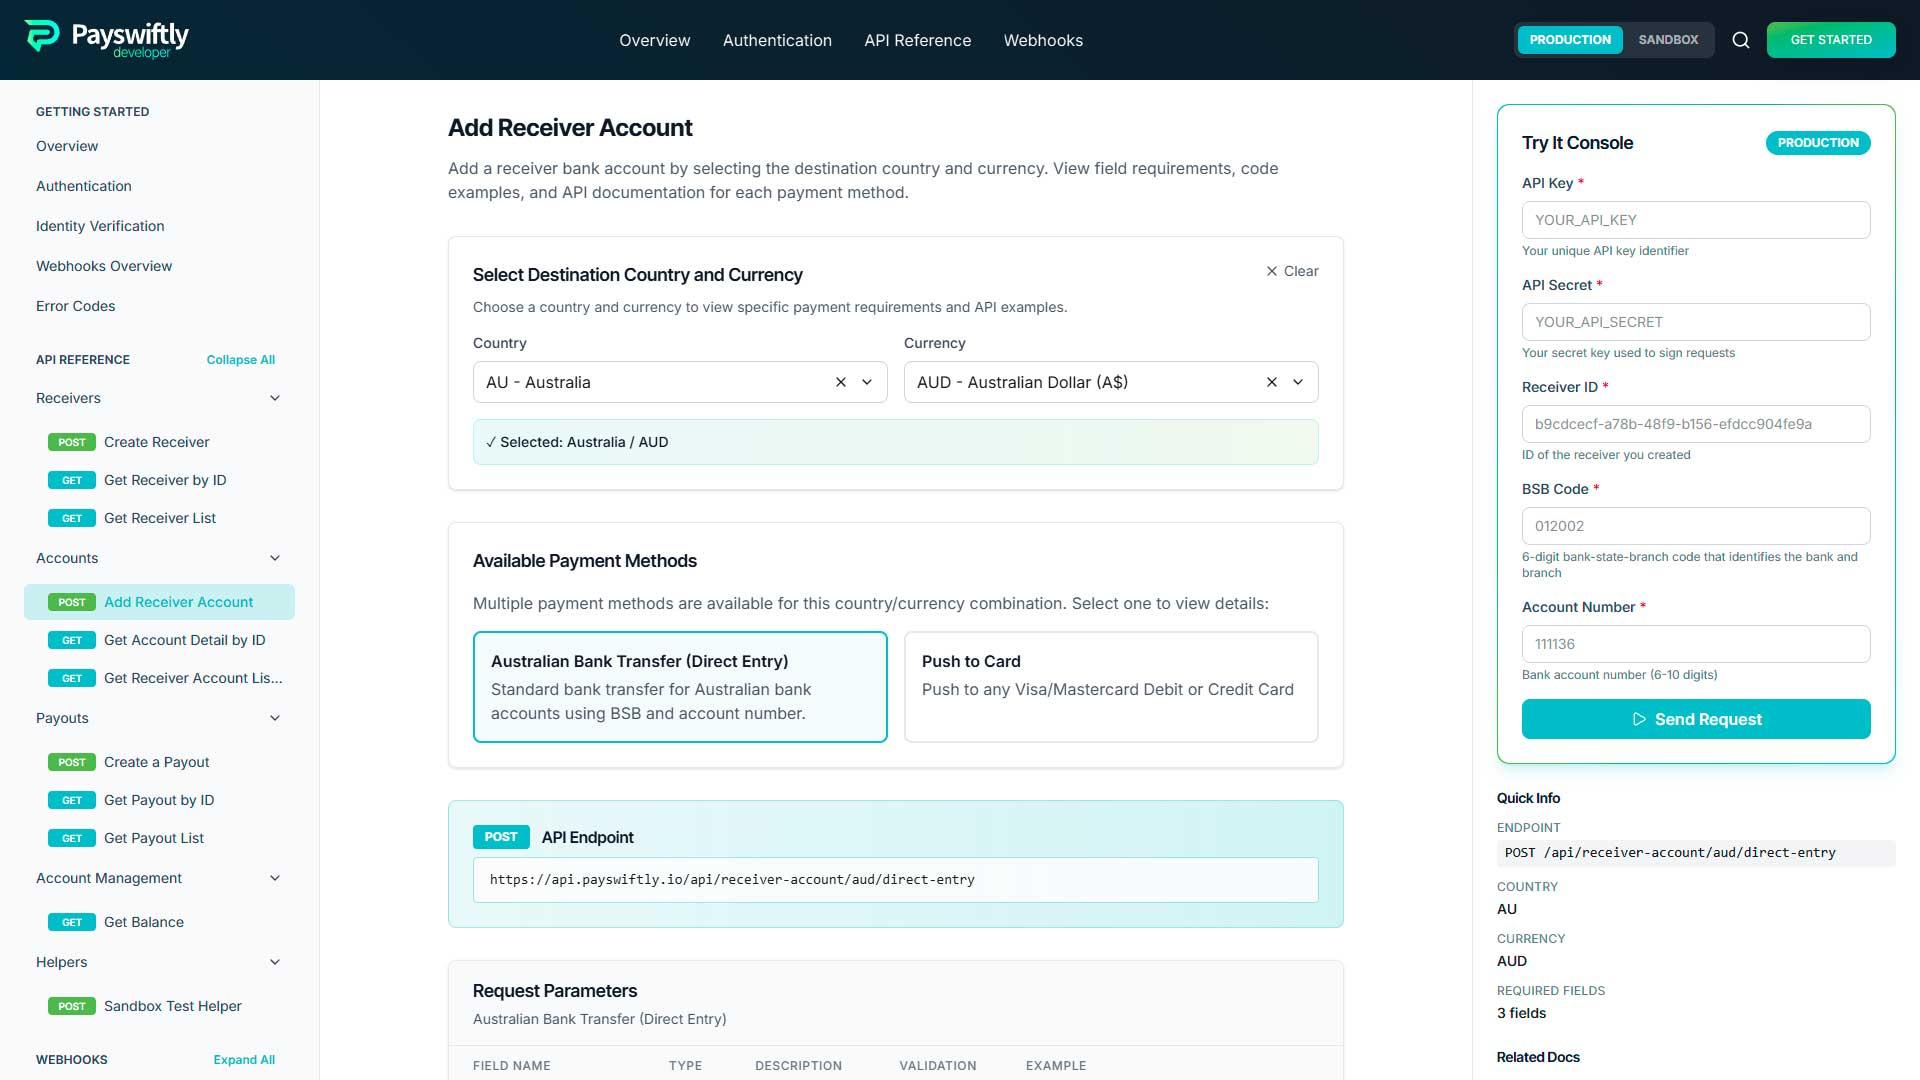Expand the Payouts section in sidebar
The image size is (1920, 1080).
point(275,718)
